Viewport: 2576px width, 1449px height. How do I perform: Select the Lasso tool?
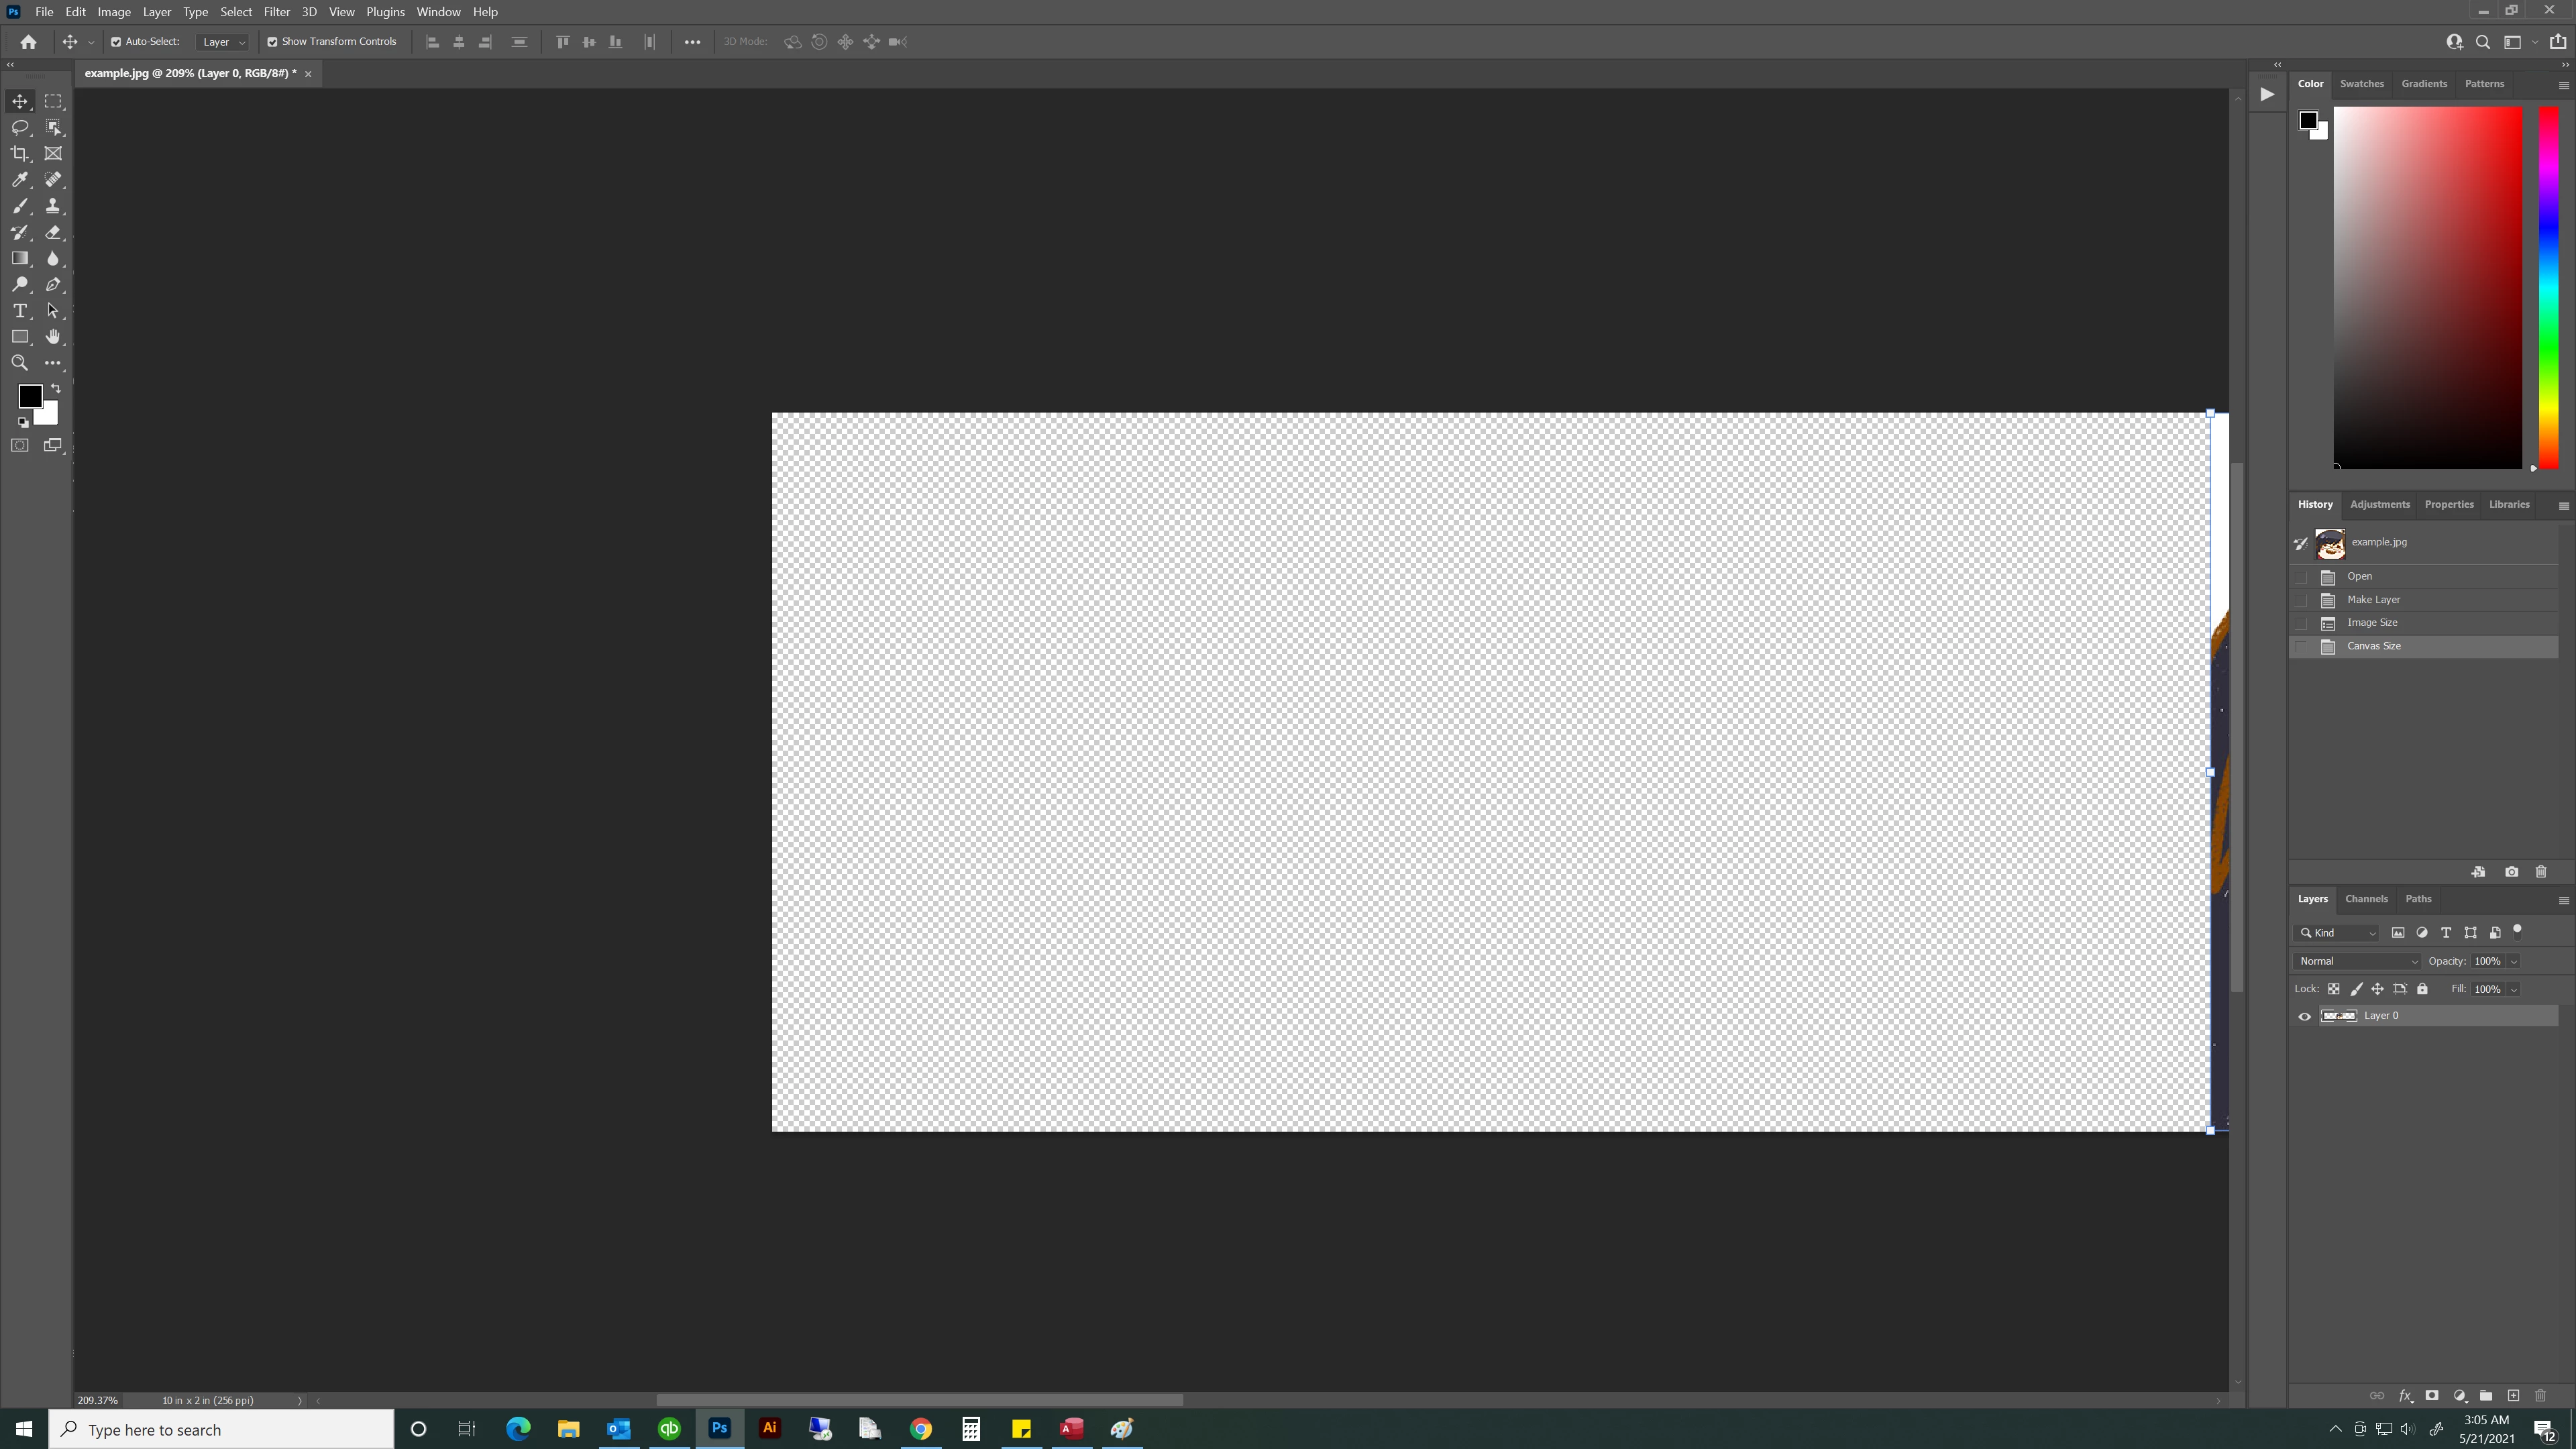tap(20, 127)
